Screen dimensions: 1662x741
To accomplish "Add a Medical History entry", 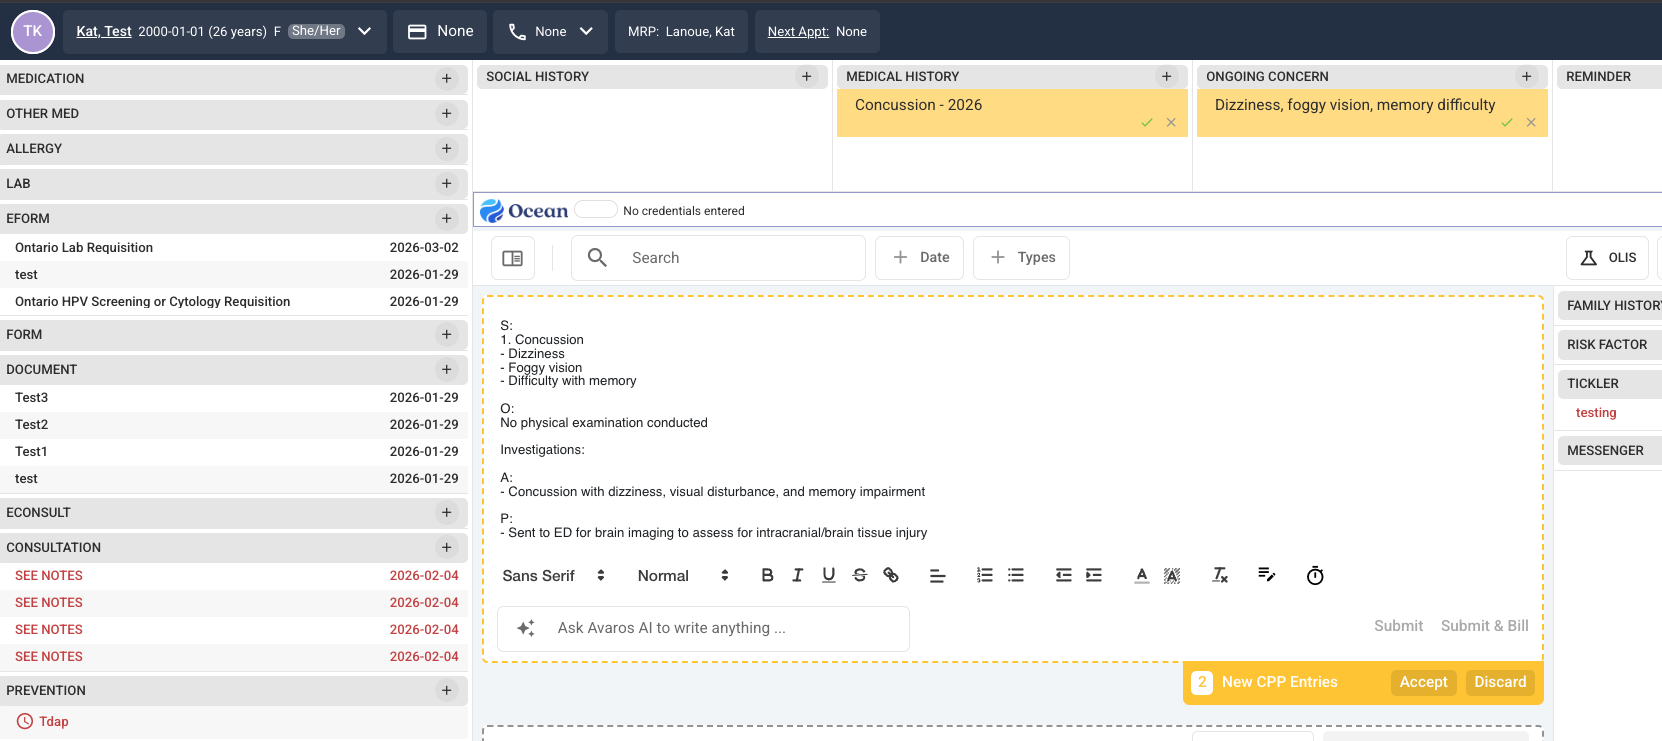I will pyautogui.click(x=1167, y=77).
